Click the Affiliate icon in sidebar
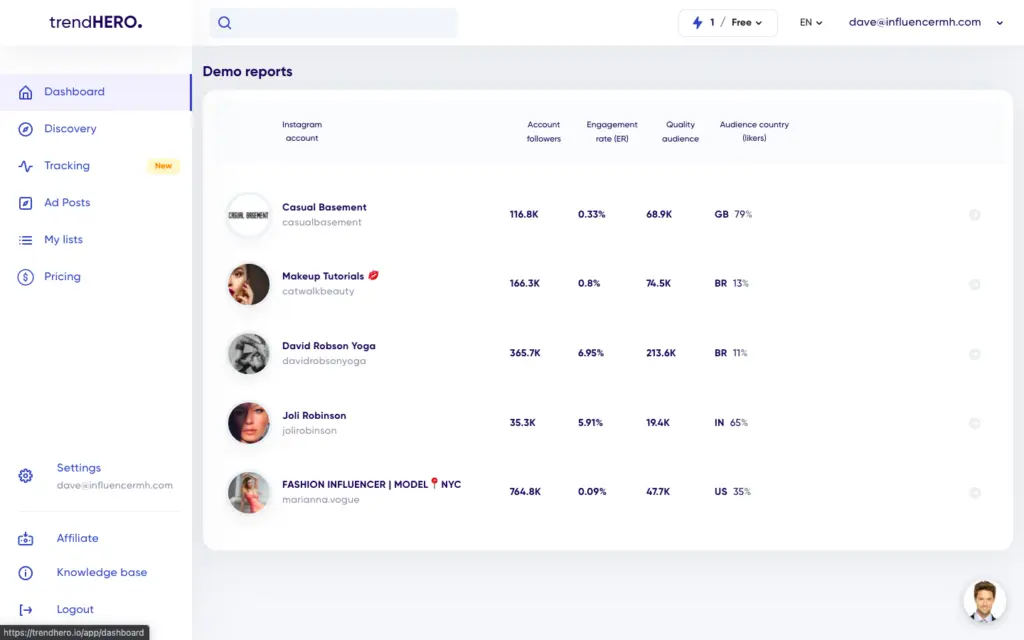The image size is (1024, 640). pyautogui.click(x=26, y=539)
